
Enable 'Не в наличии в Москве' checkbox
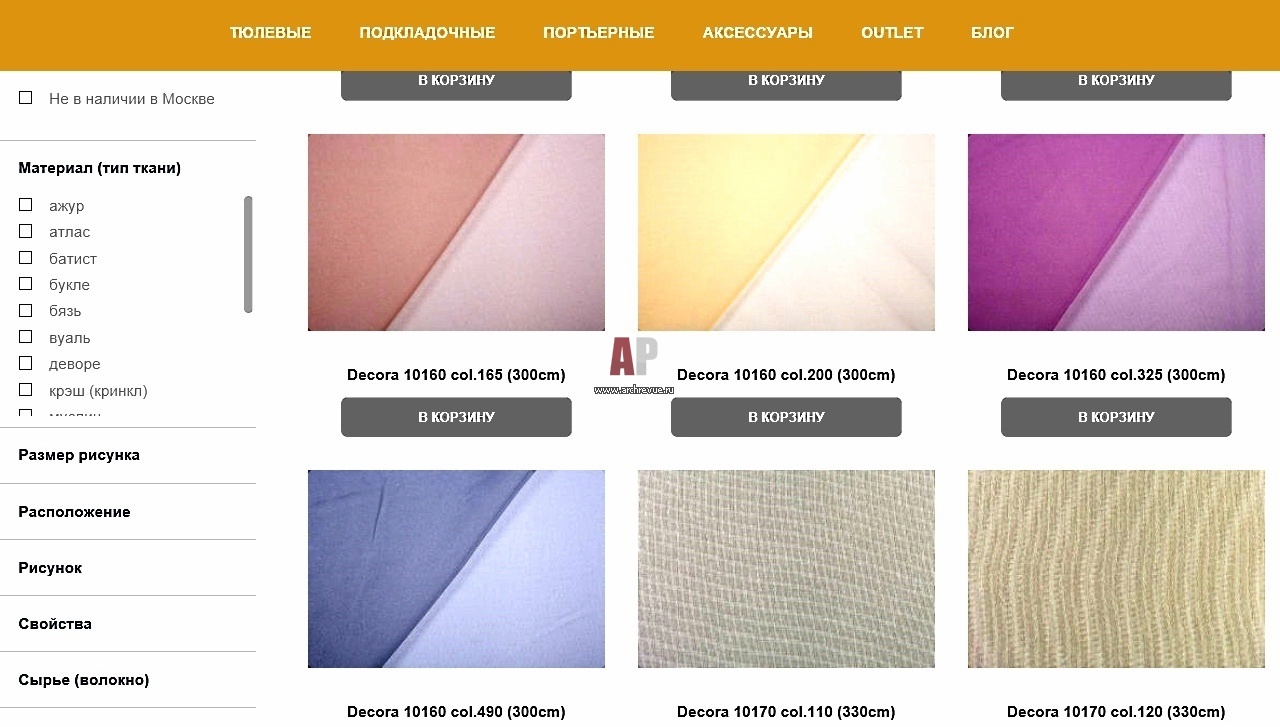pyautogui.click(x=26, y=98)
